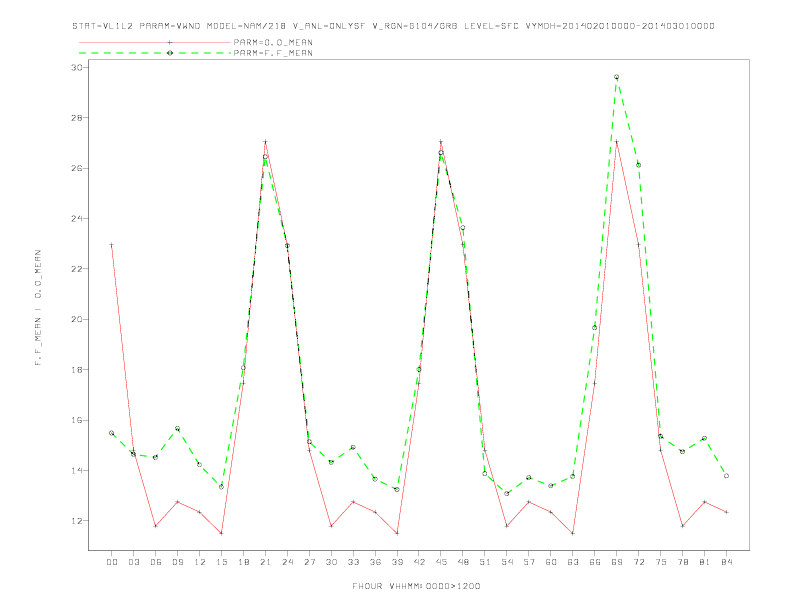Click the x-axis forecast hour label 09
Screen dimensions: 792x612
point(177,562)
